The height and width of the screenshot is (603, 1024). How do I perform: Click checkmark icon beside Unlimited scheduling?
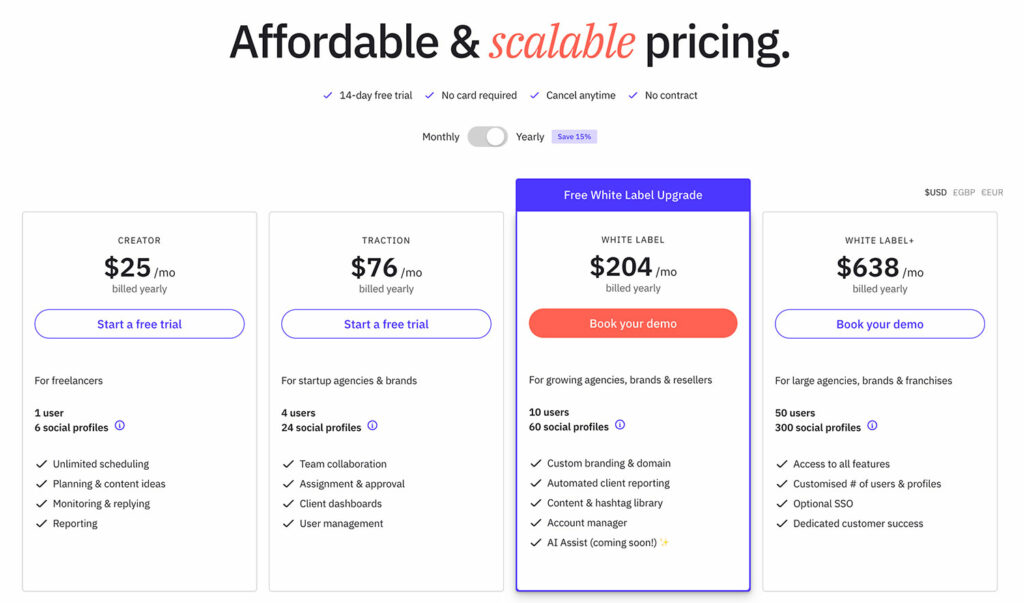click(x=41, y=464)
